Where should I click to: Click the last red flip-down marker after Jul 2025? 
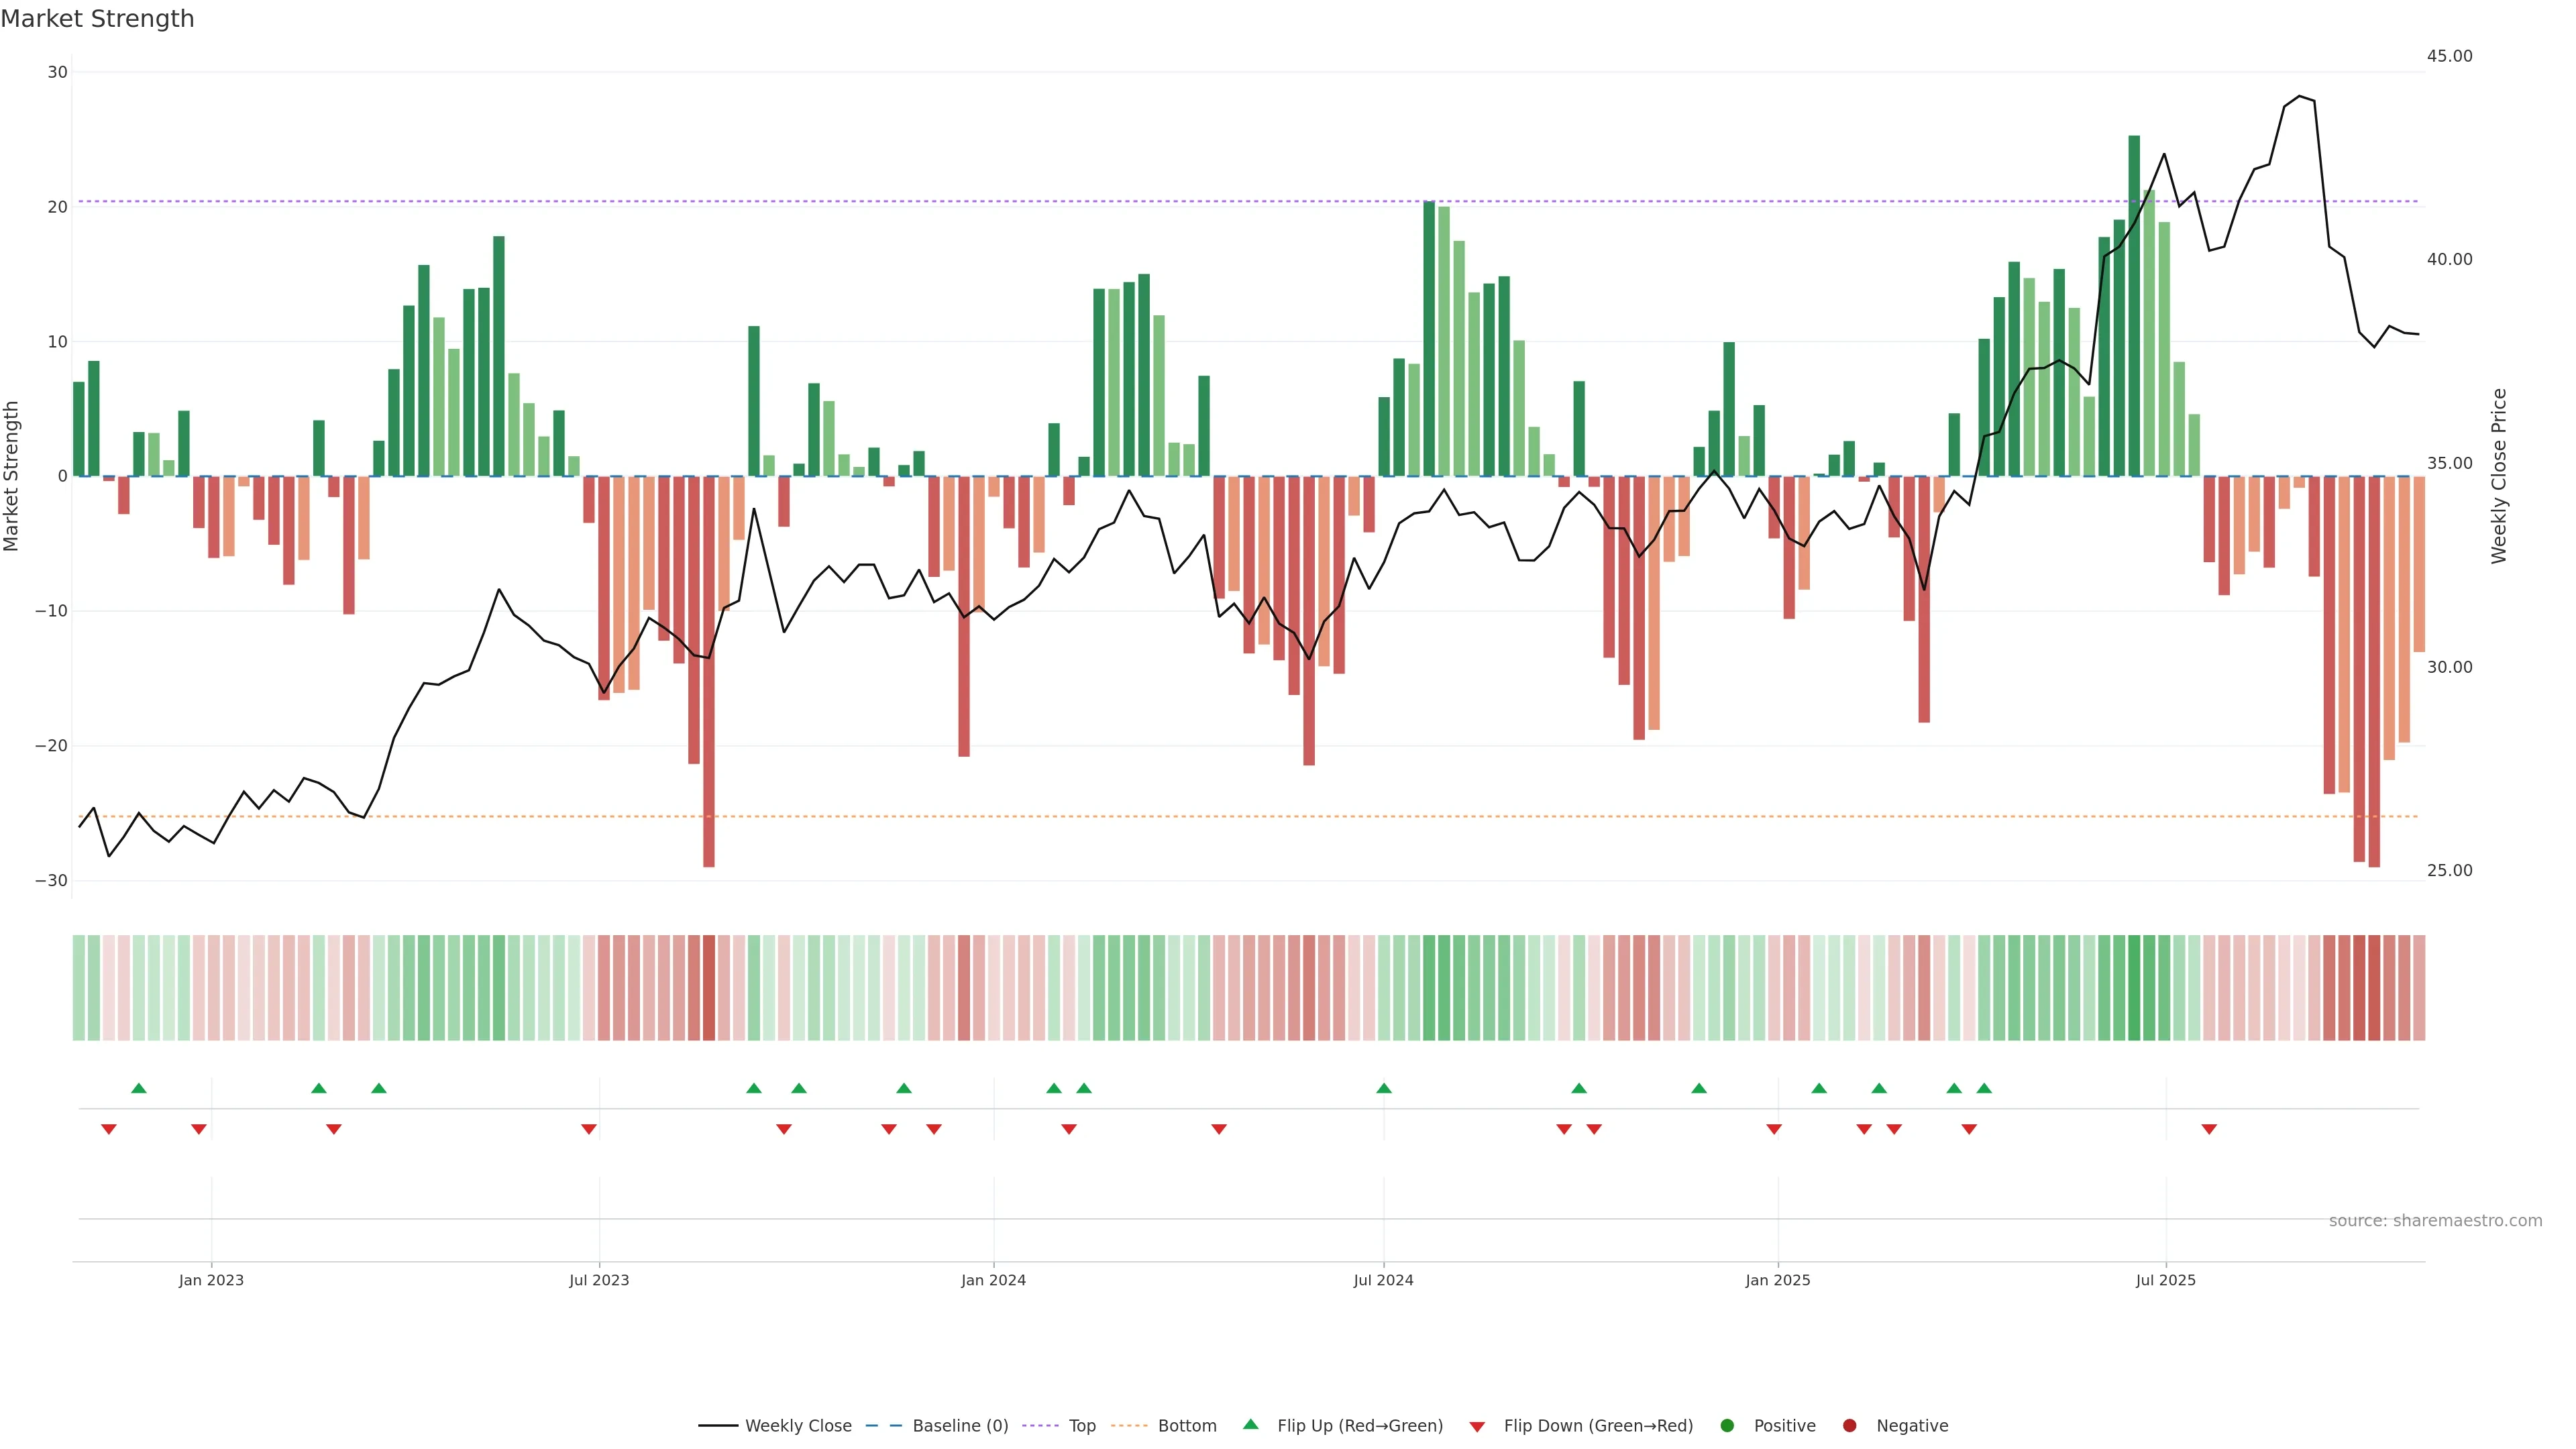click(2209, 1129)
